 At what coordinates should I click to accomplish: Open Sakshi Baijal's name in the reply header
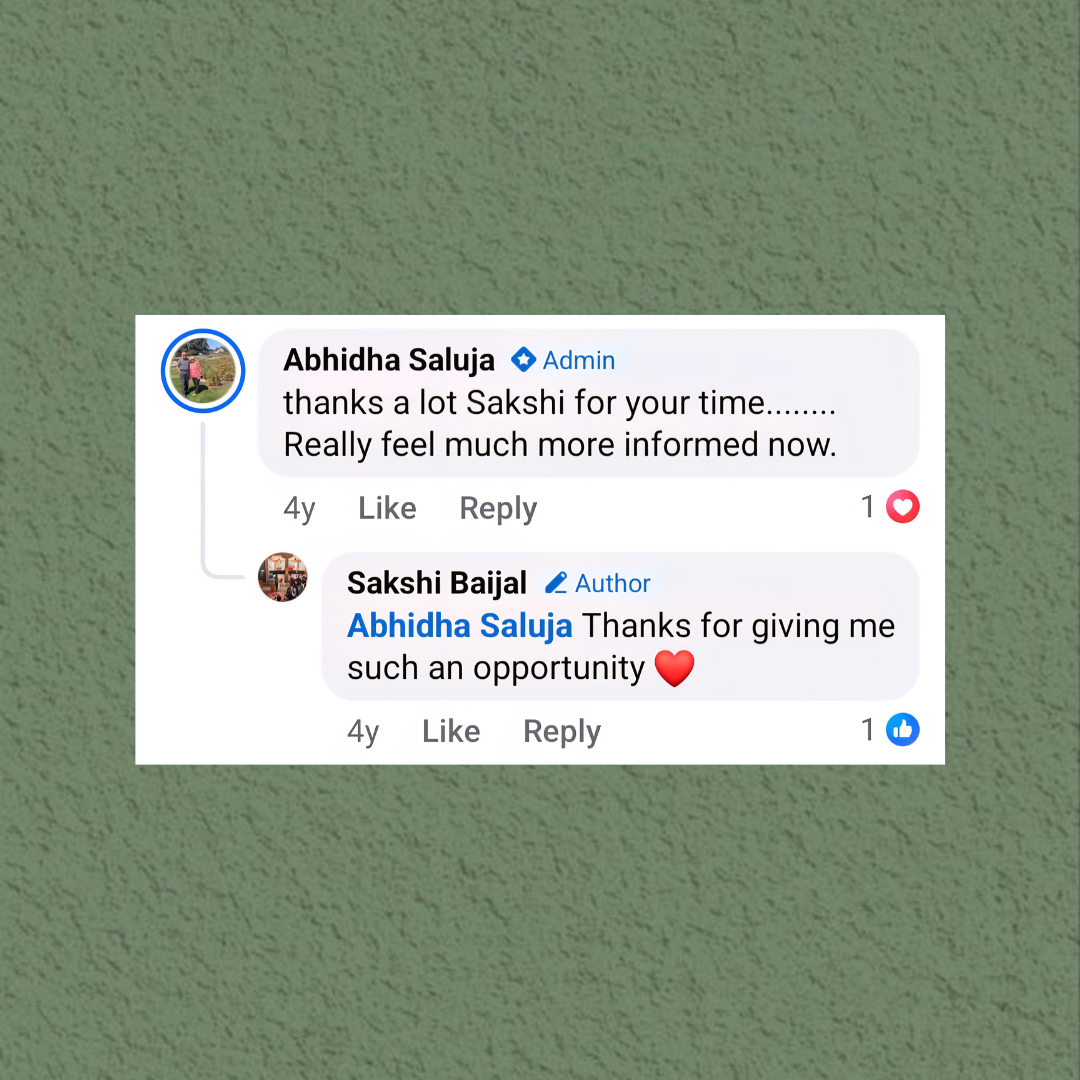(x=437, y=583)
